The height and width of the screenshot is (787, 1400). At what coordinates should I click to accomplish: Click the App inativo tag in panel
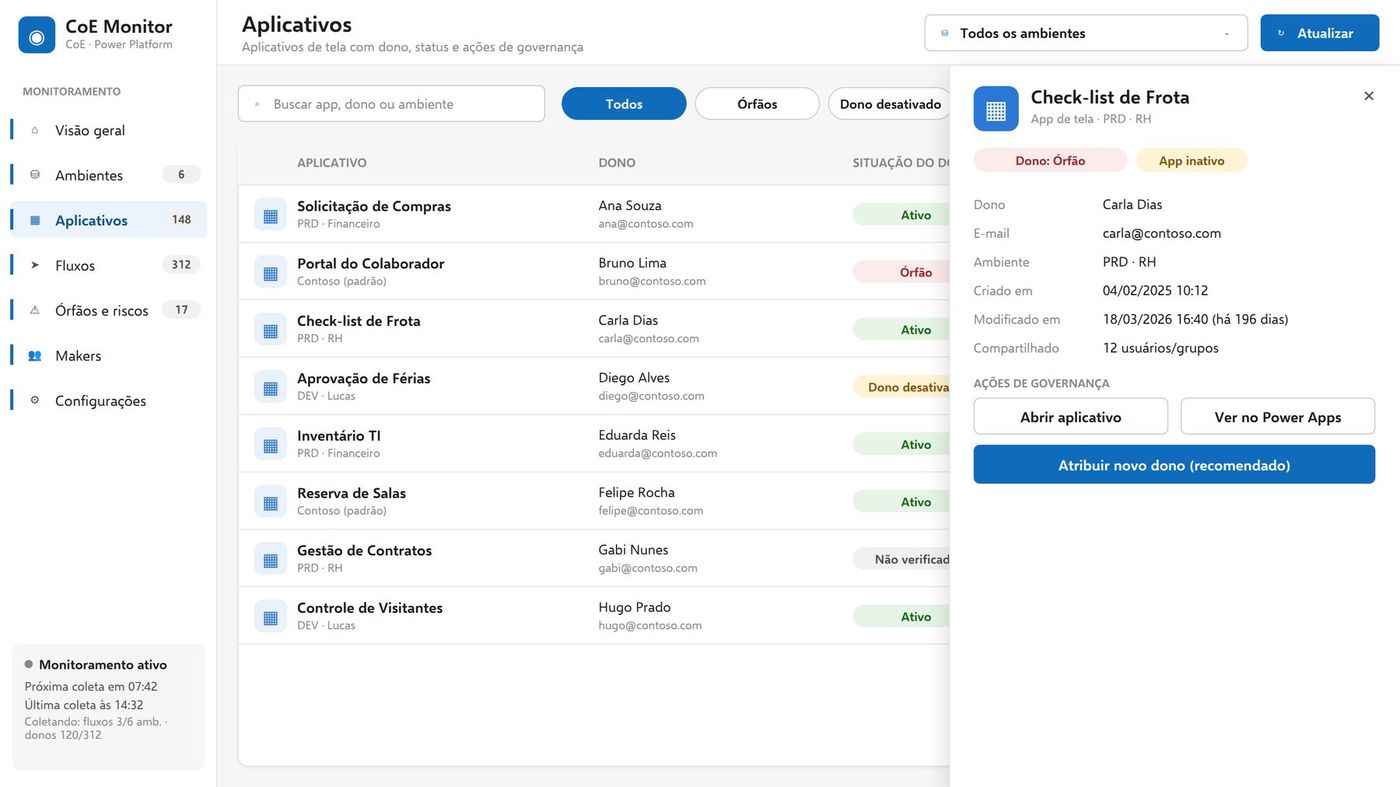click(x=1192, y=160)
